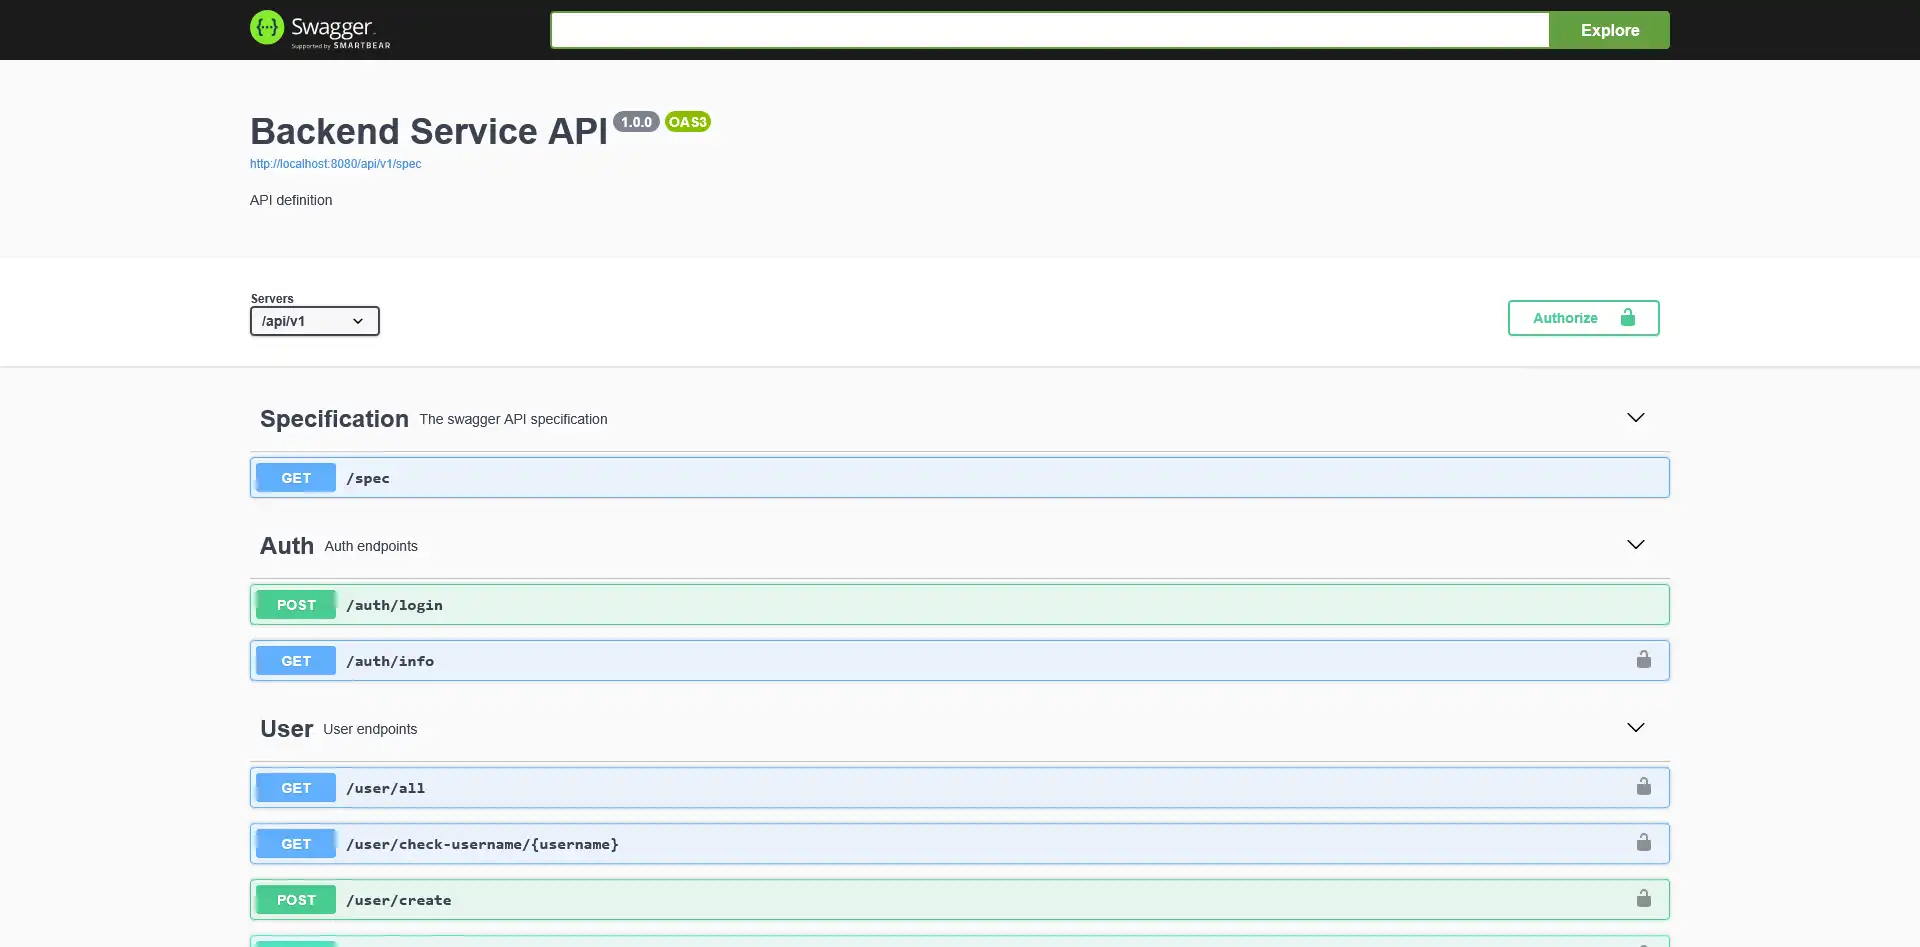Collapse the Auth section chevron
This screenshot has height=947, width=1920.
1635,545
